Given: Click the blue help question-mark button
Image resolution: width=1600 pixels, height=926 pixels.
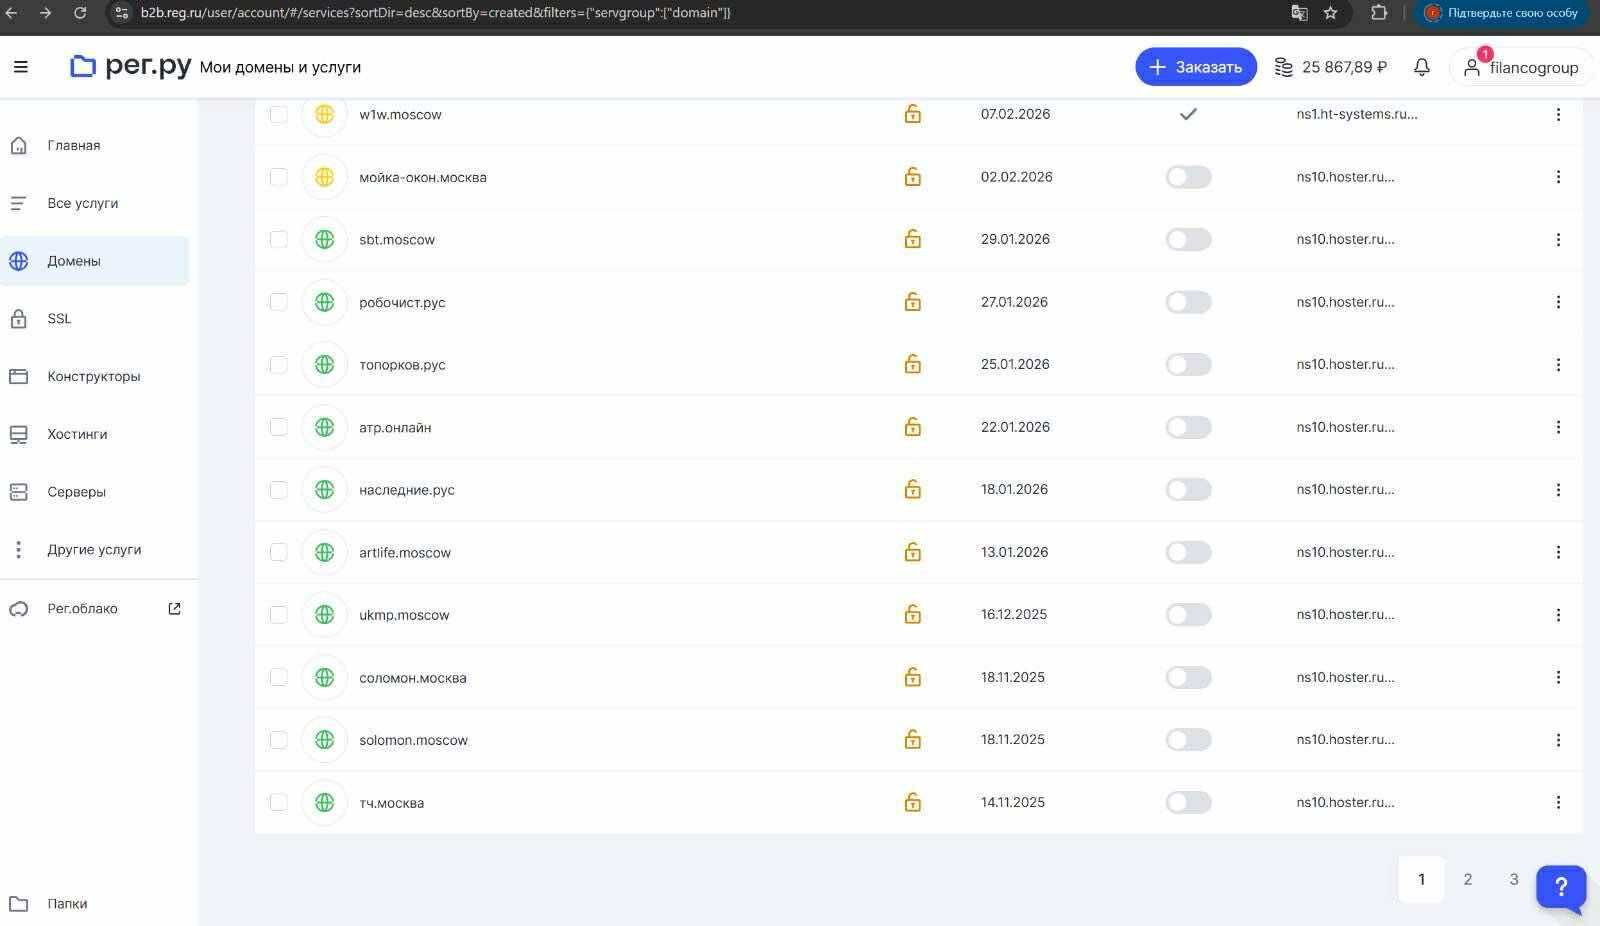Looking at the screenshot, I should click(1560, 886).
